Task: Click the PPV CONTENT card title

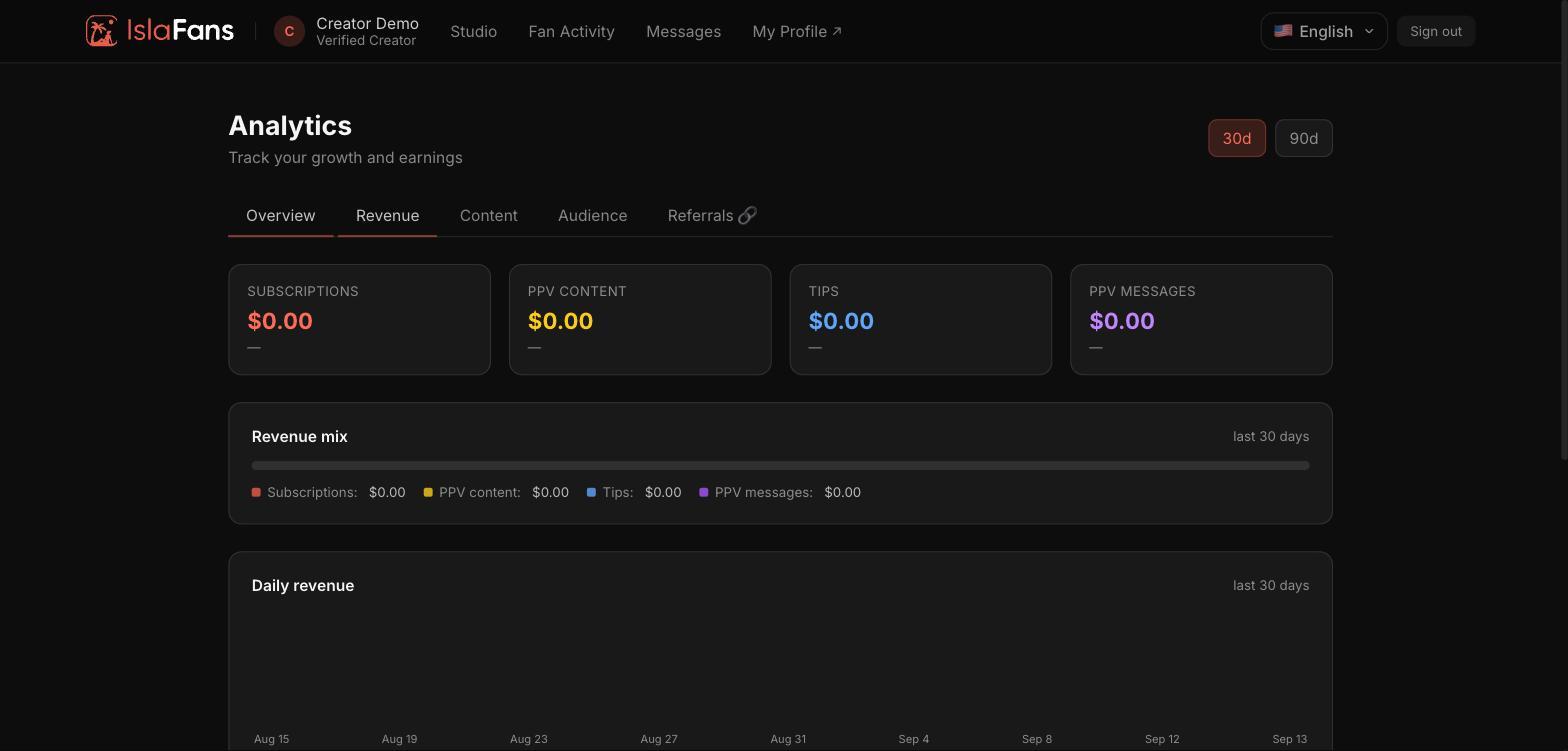Action: pos(577,292)
